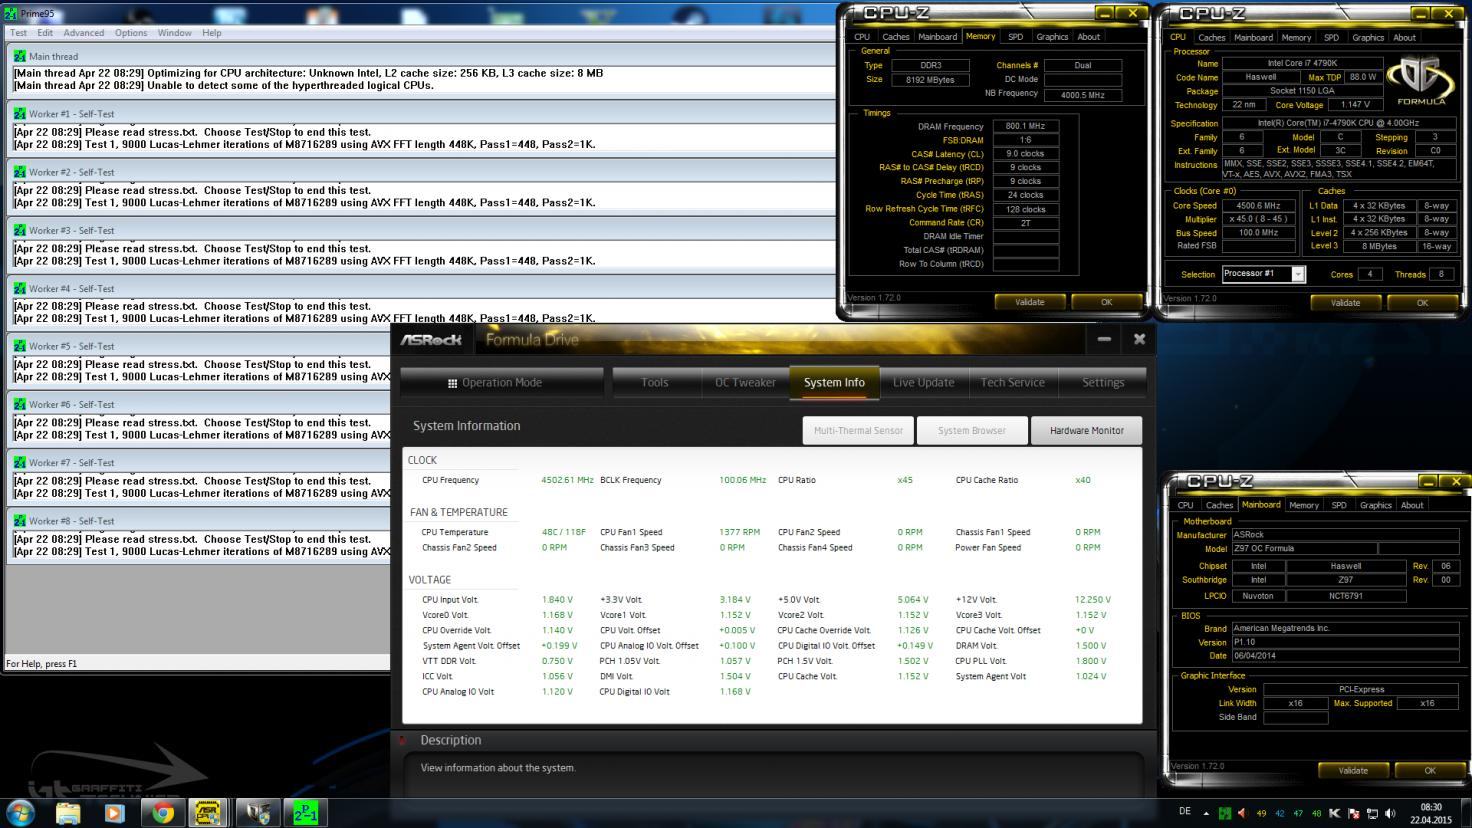Switch to the OC Tweaker tab
This screenshot has width=1472, height=828.
coord(745,382)
